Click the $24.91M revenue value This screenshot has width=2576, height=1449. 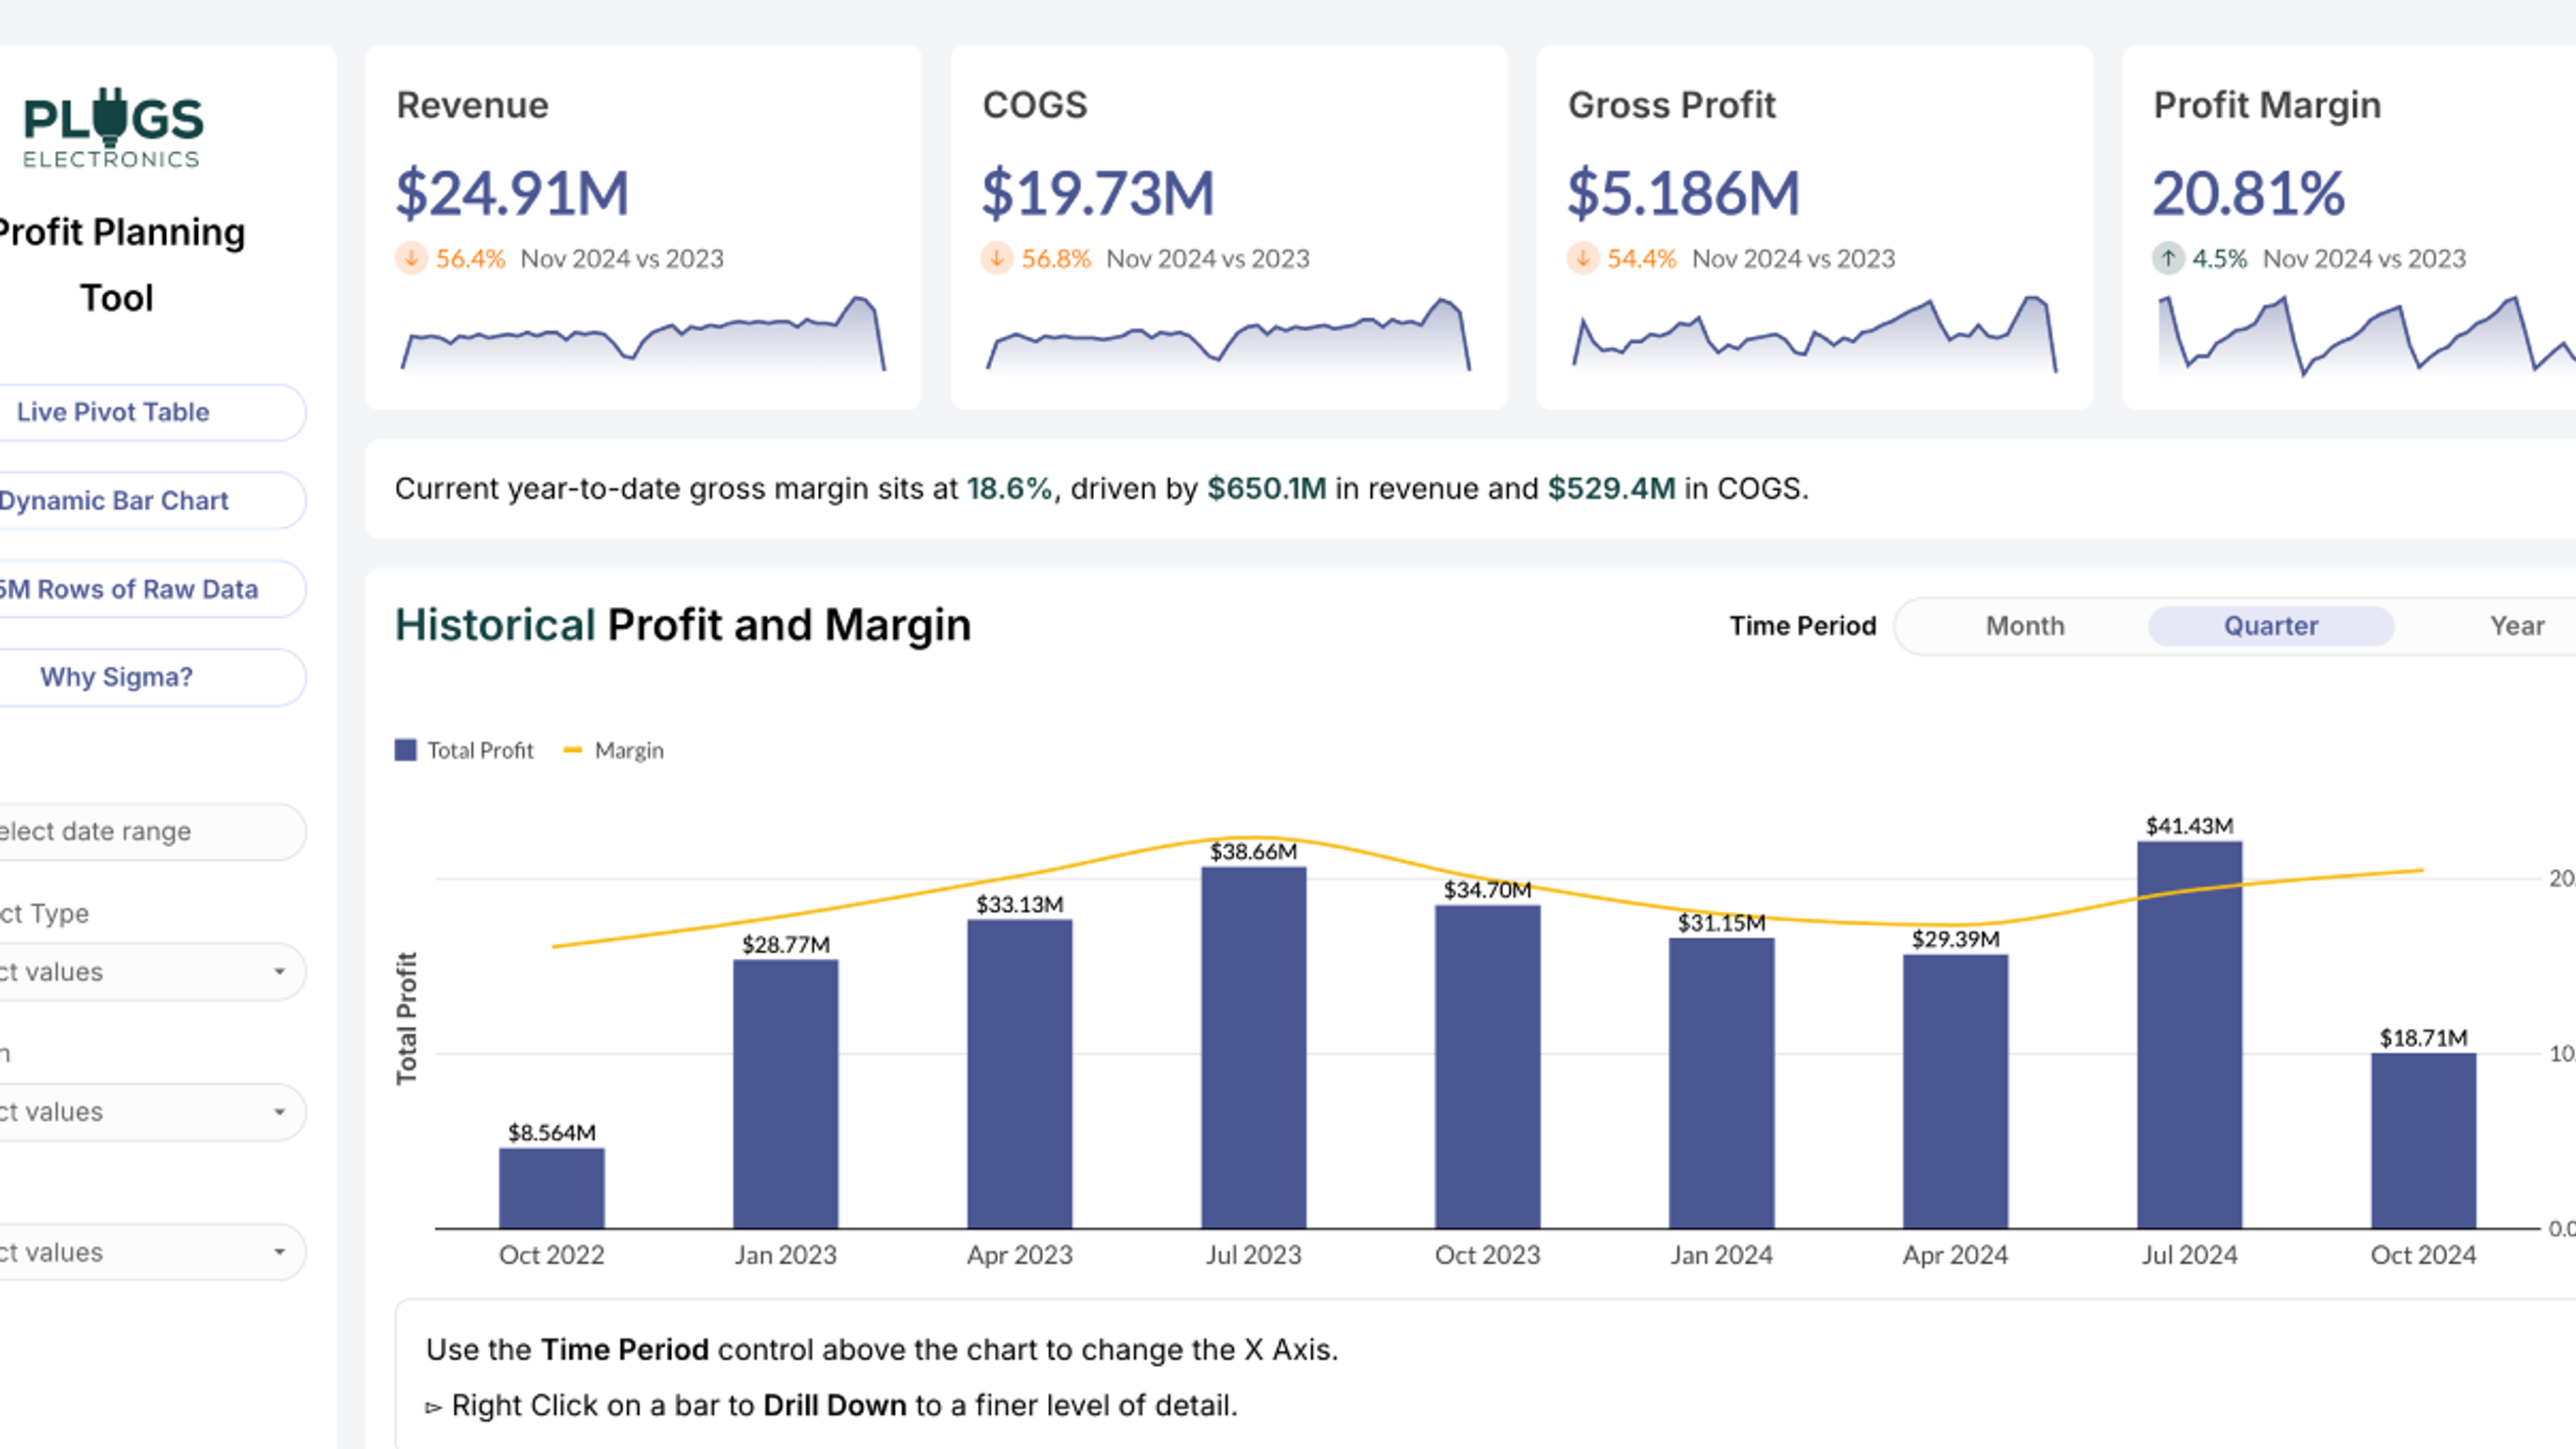[x=513, y=193]
